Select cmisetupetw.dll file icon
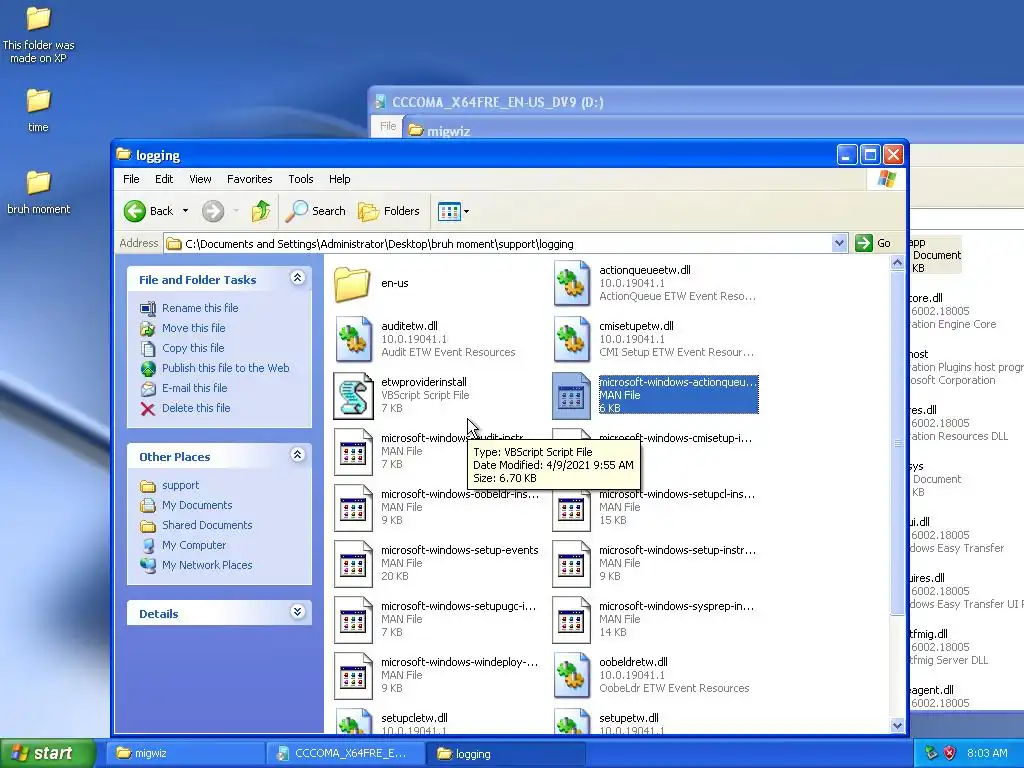 [571, 339]
